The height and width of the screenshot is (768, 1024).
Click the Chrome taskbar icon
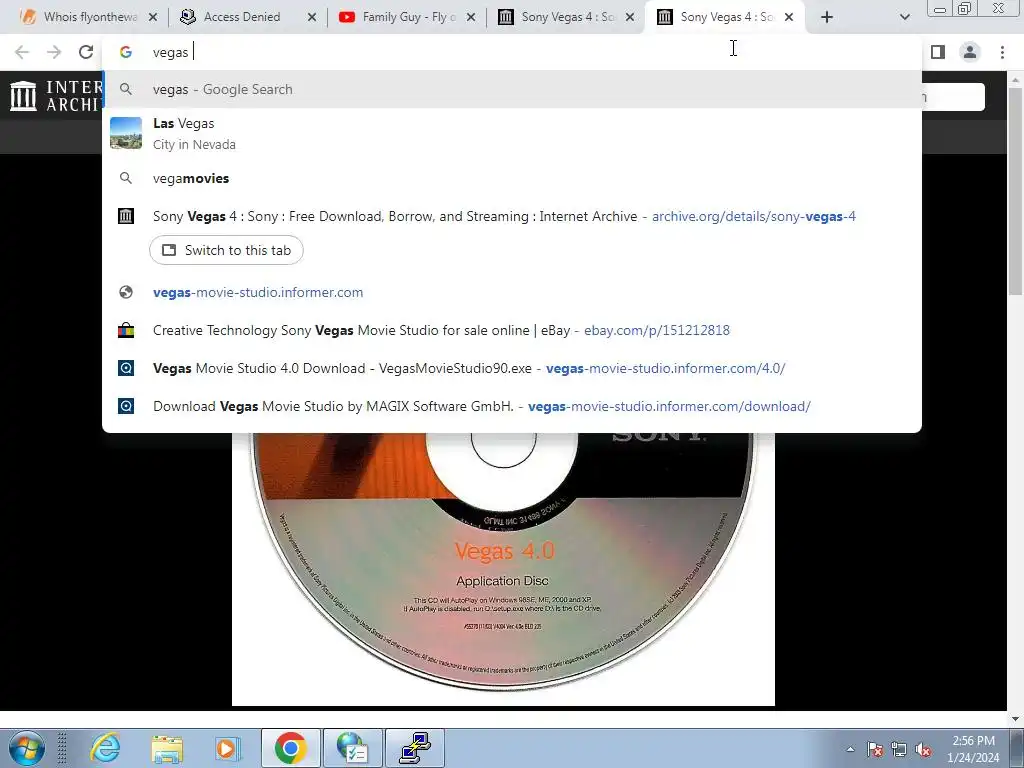[291, 748]
